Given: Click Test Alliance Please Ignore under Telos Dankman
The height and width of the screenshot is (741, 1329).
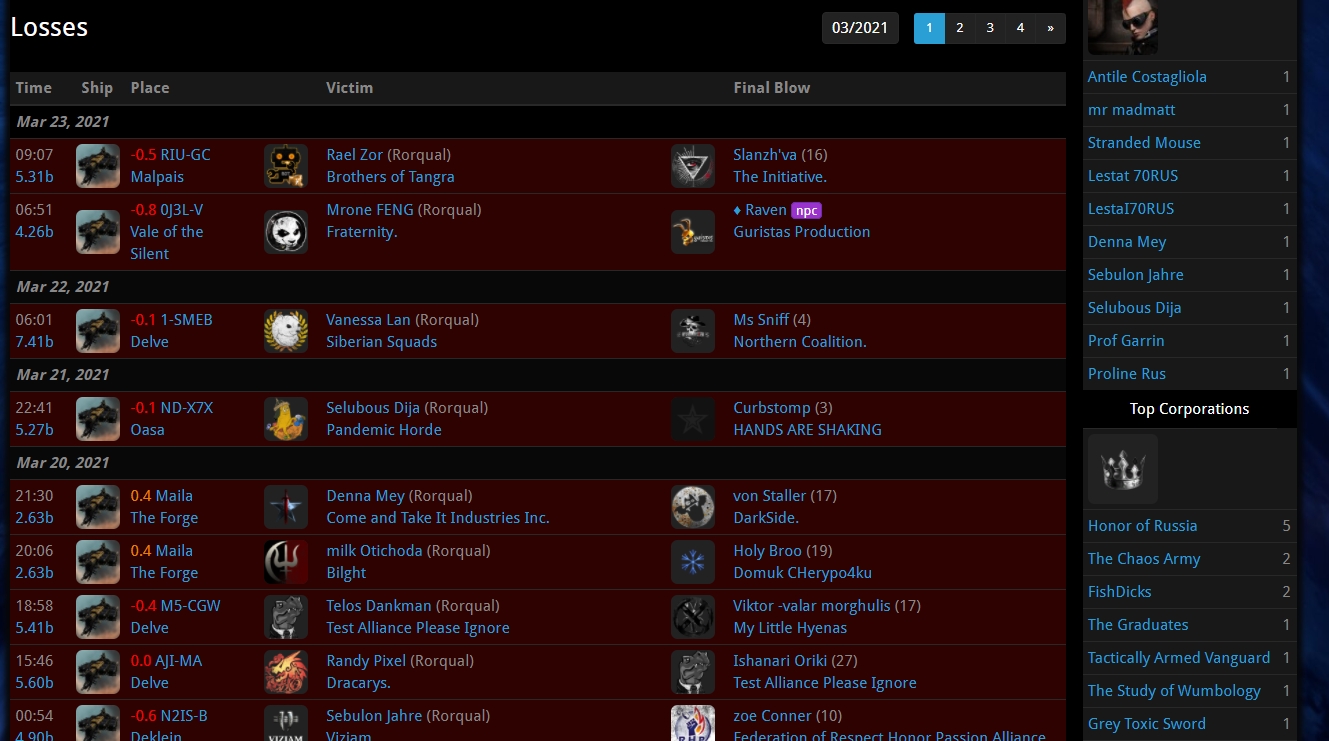Looking at the screenshot, I should [x=417, y=628].
